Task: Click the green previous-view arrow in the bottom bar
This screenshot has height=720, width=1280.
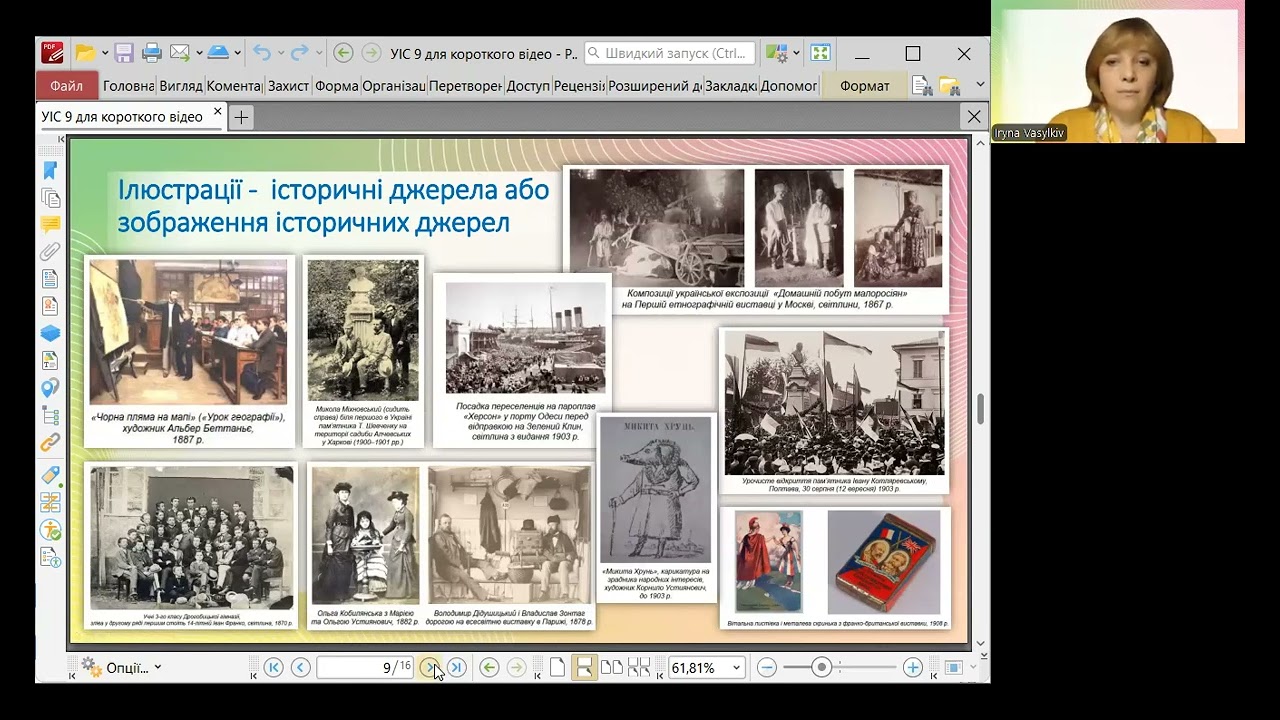Action: click(x=489, y=668)
